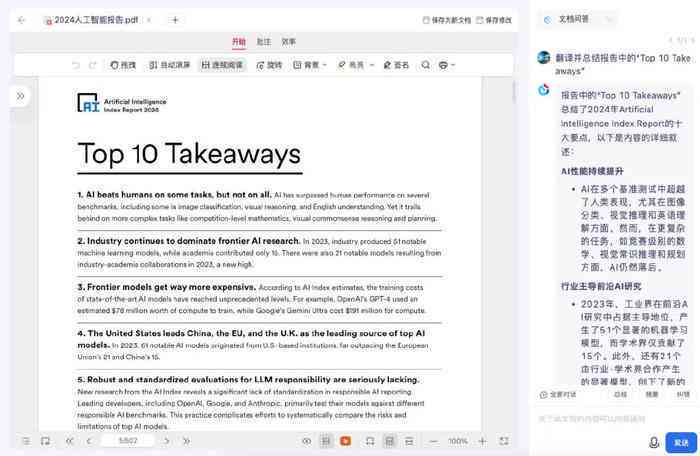The width and height of the screenshot is (700, 456).
Task: Switch to the 批注 ribbon tab
Action: coord(264,42)
